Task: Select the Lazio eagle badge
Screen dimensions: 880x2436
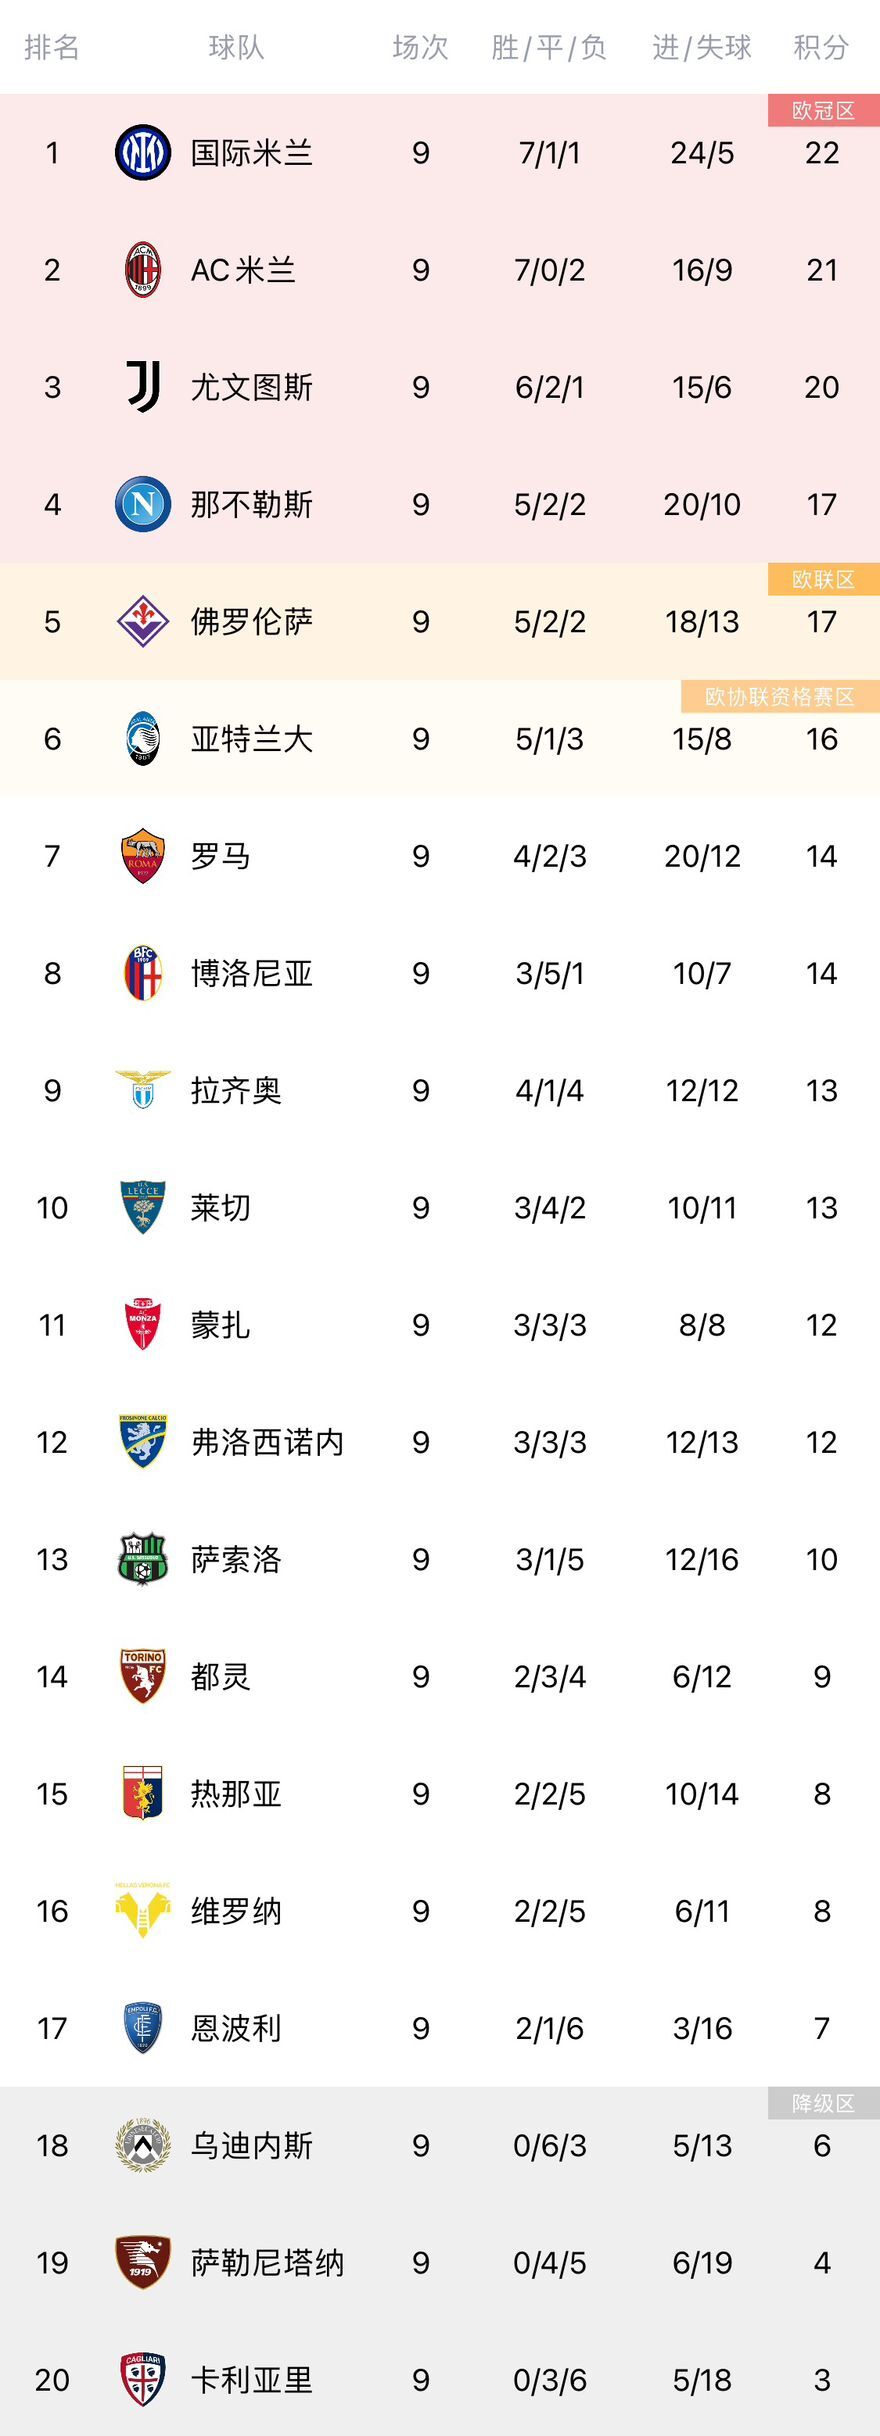Action: pyautogui.click(x=143, y=1090)
